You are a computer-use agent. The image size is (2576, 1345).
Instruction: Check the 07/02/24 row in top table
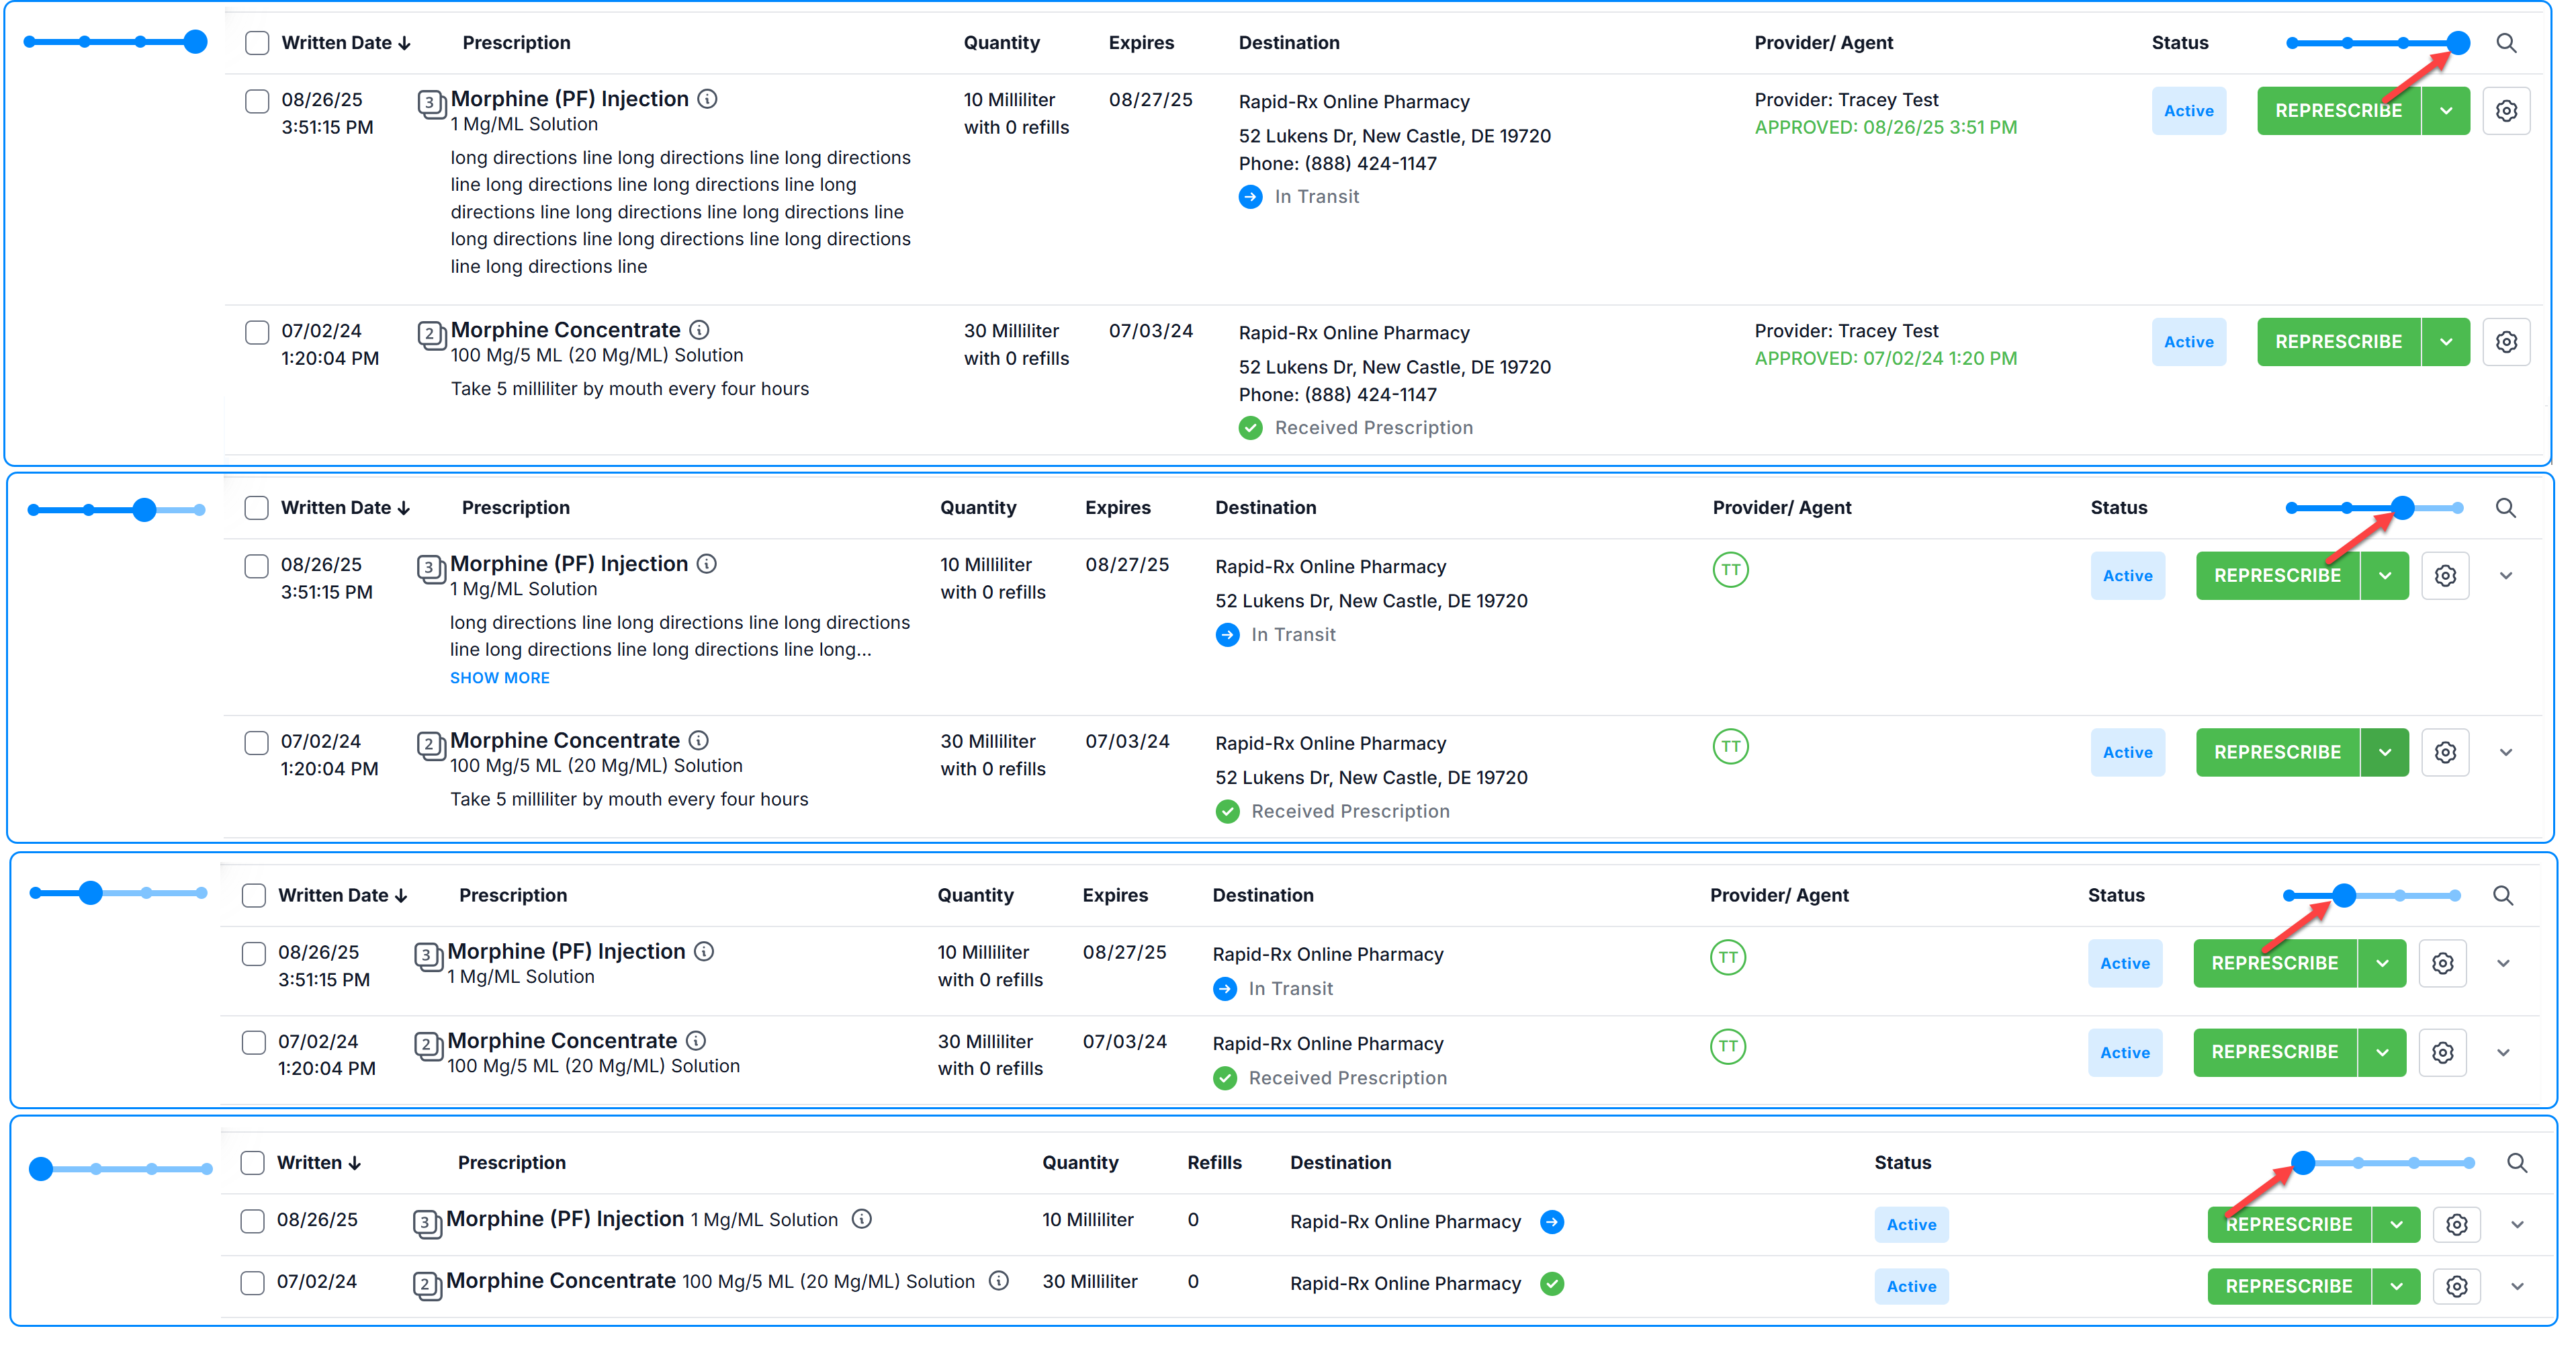(x=257, y=332)
